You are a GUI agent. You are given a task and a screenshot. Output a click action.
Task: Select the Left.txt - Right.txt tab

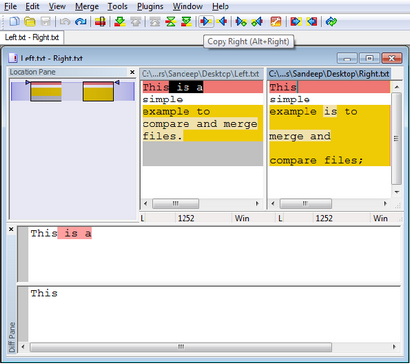(32, 37)
